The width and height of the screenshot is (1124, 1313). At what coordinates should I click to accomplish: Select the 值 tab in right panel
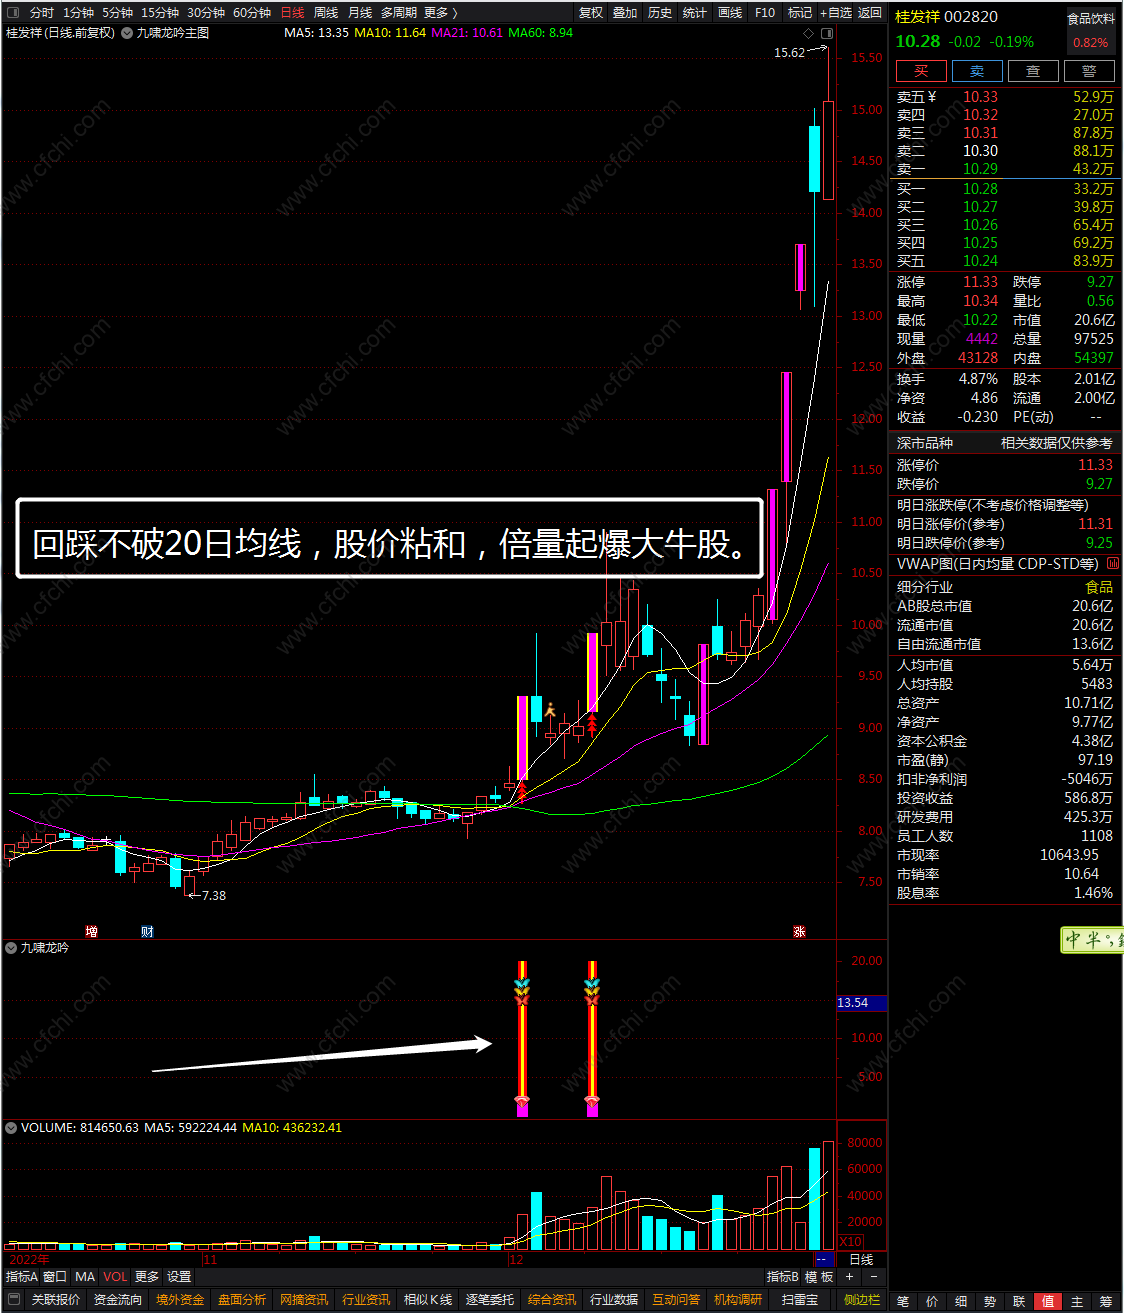point(1048,1301)
